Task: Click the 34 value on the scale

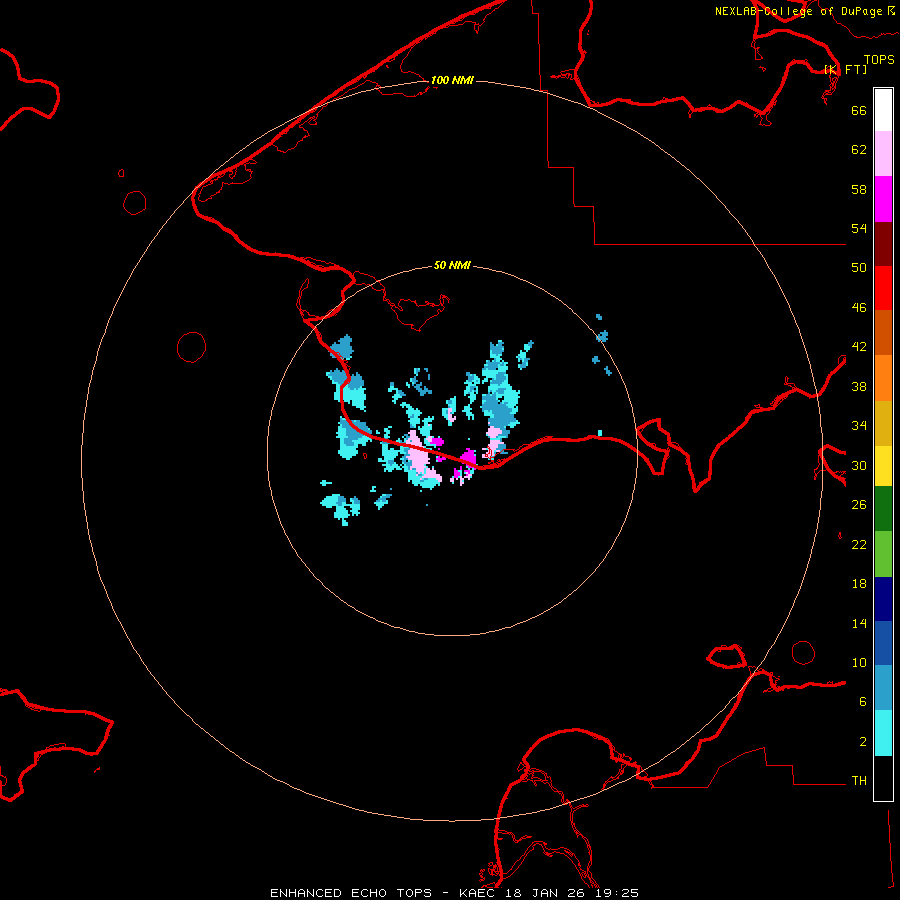Action: point(859,426)
